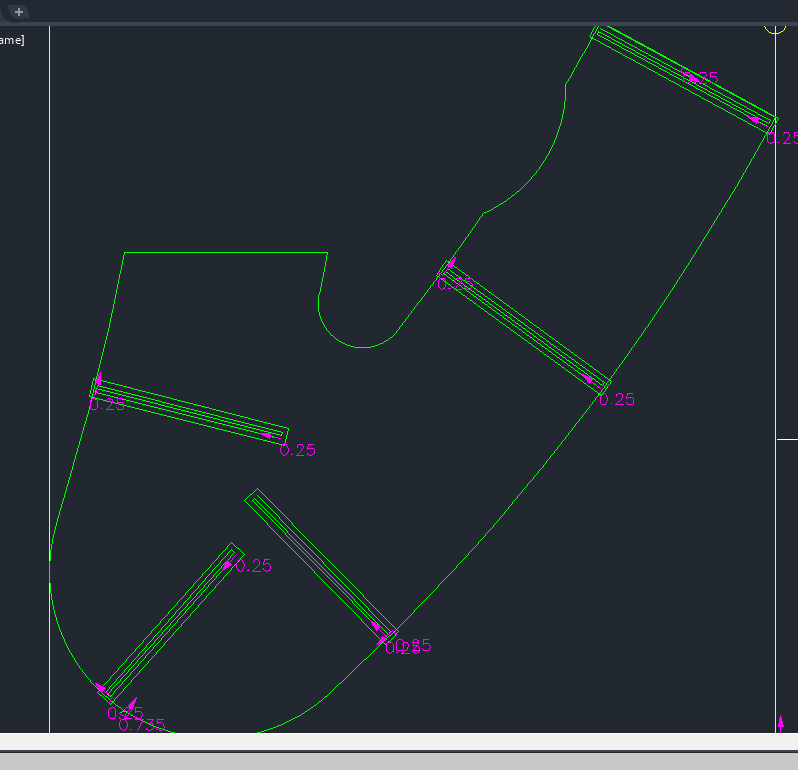Select the upper-right slanted slot rectangle
The image size is (798, 770).
(684, 75)
